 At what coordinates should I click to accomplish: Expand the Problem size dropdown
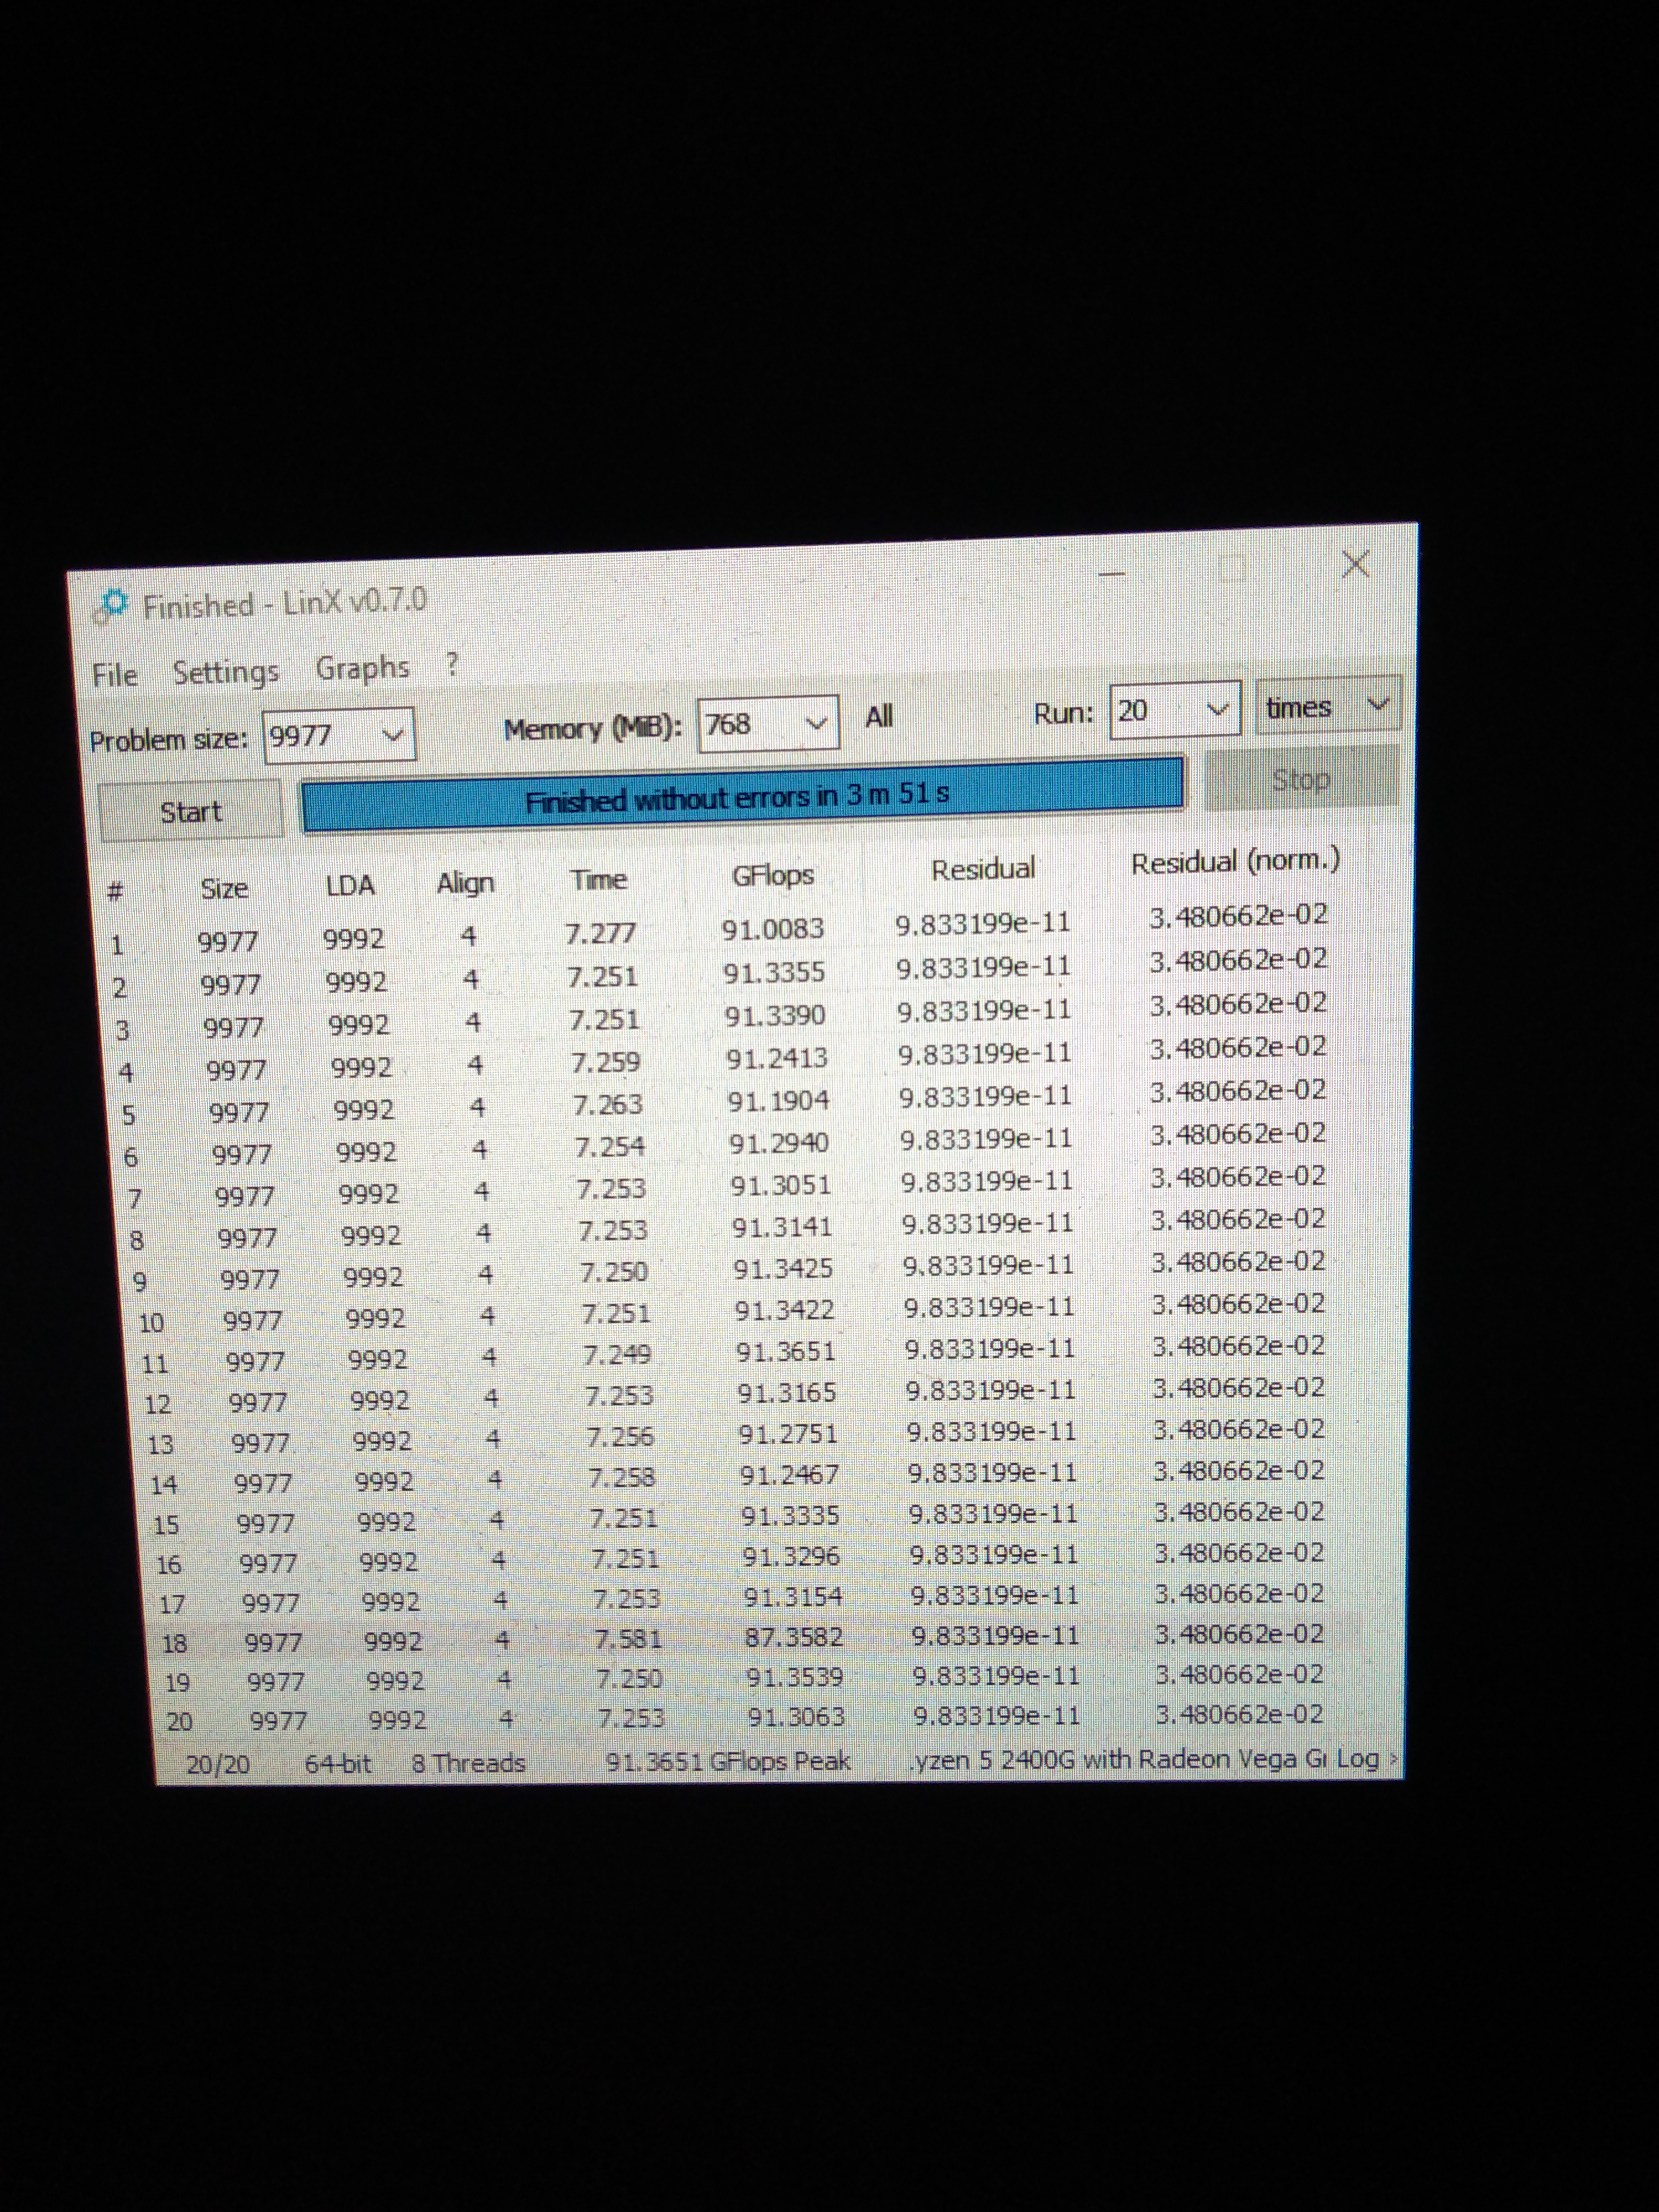pyautogui.click(x=393, y=735)
